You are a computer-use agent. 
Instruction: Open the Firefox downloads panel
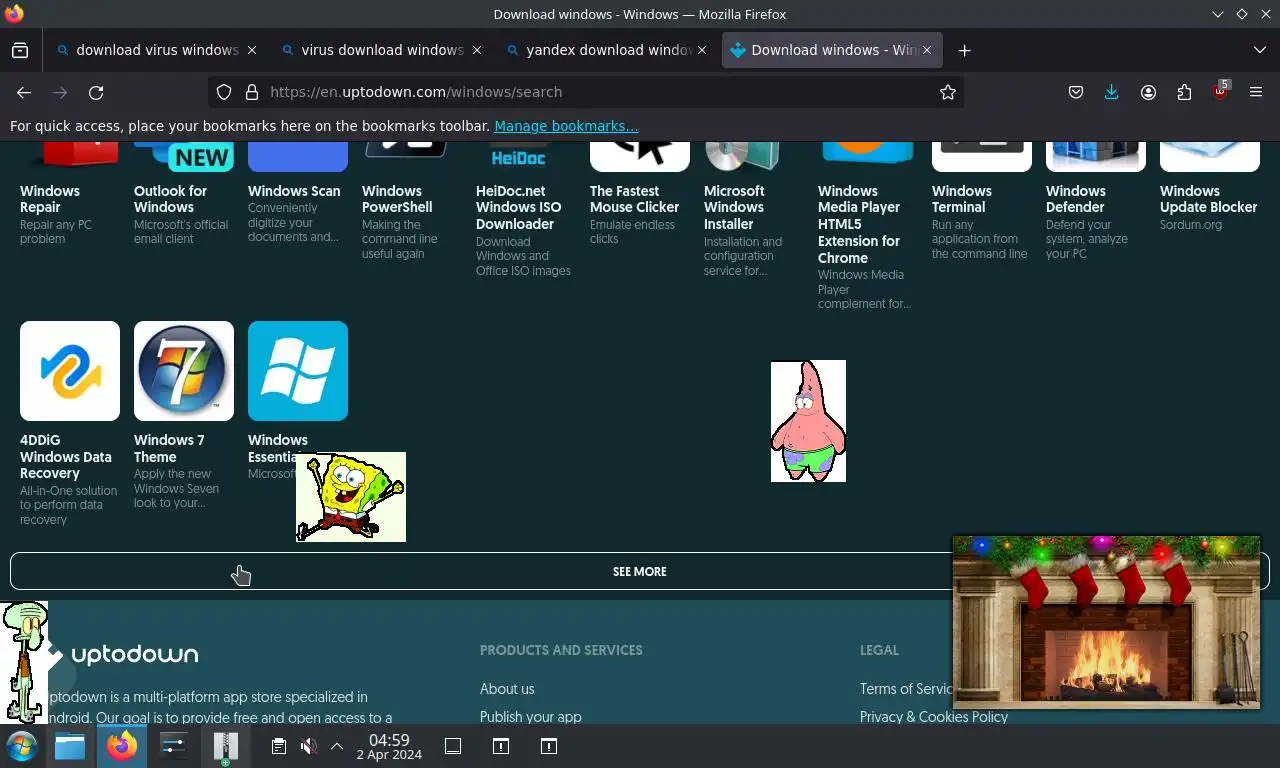pos(1112,92)
